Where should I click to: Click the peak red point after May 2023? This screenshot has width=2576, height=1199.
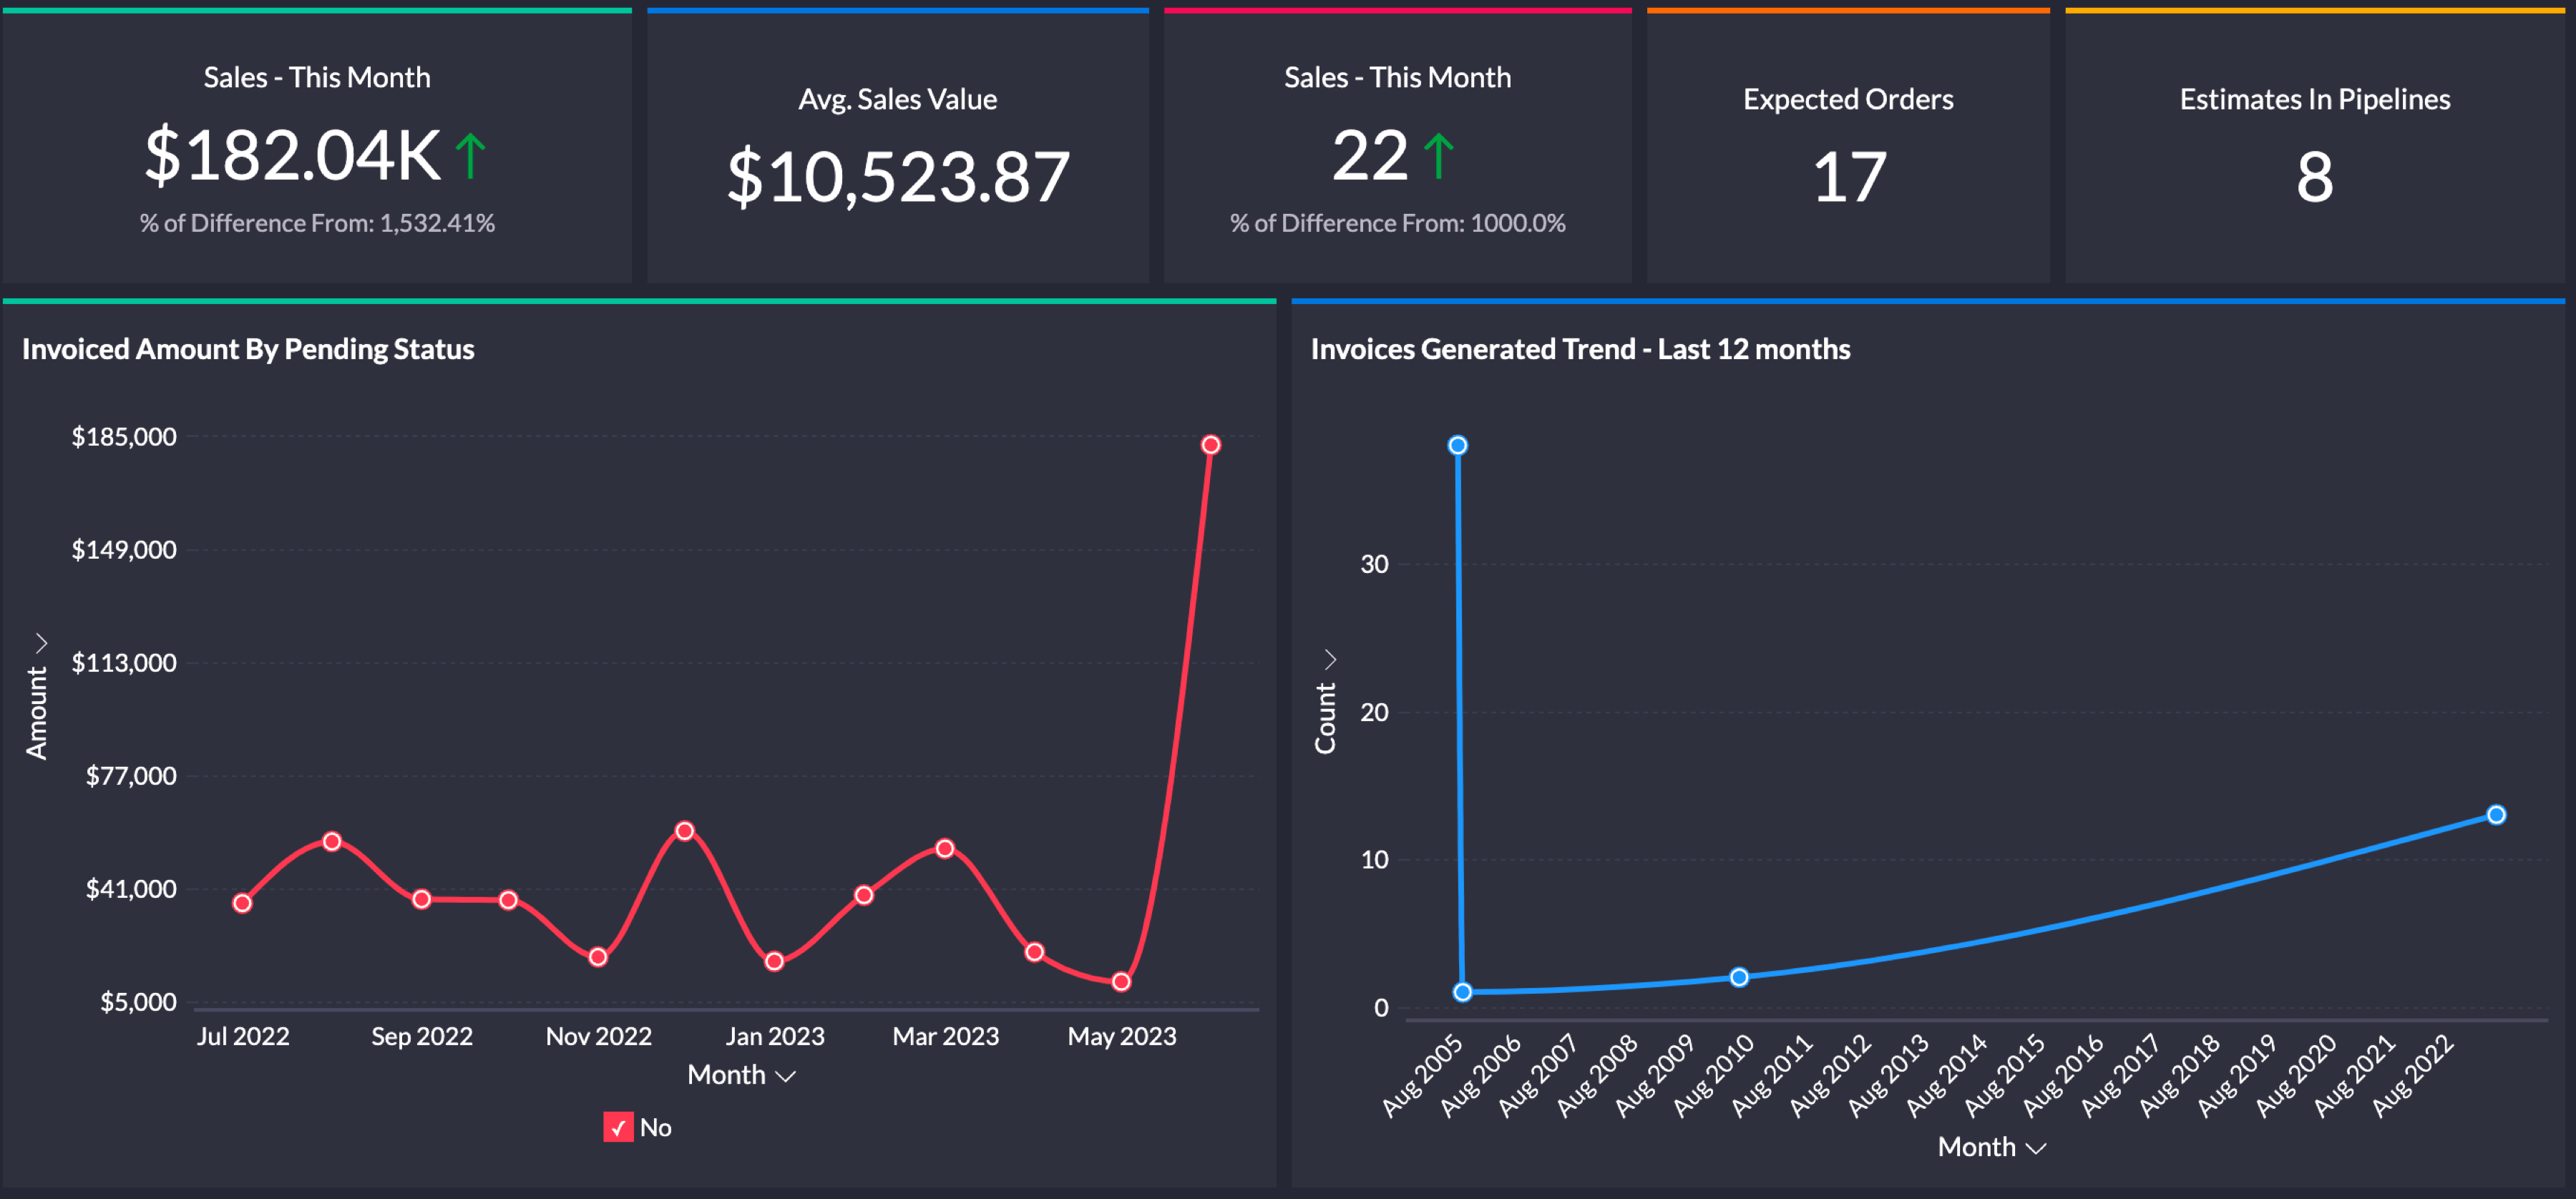(x=1210, y=445)
